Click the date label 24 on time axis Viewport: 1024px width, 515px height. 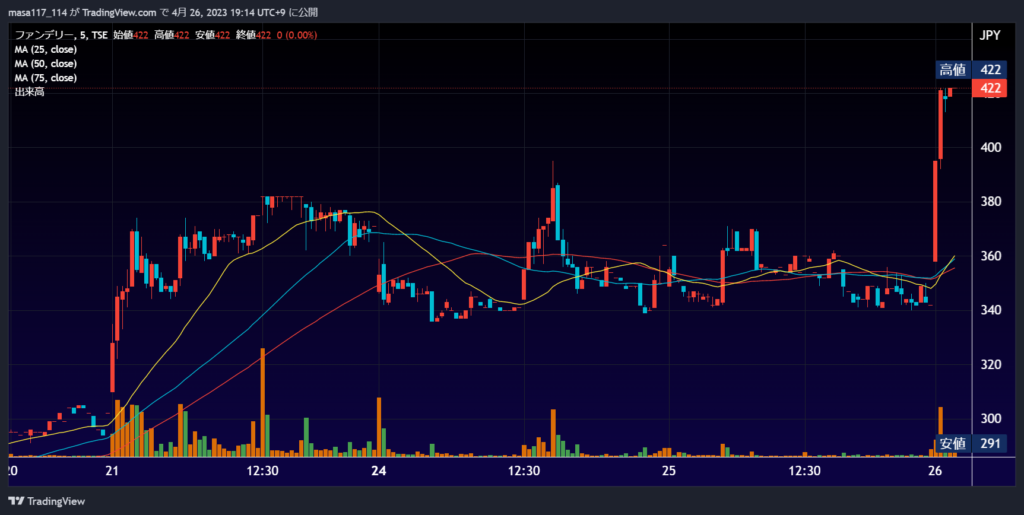(379, 471)
